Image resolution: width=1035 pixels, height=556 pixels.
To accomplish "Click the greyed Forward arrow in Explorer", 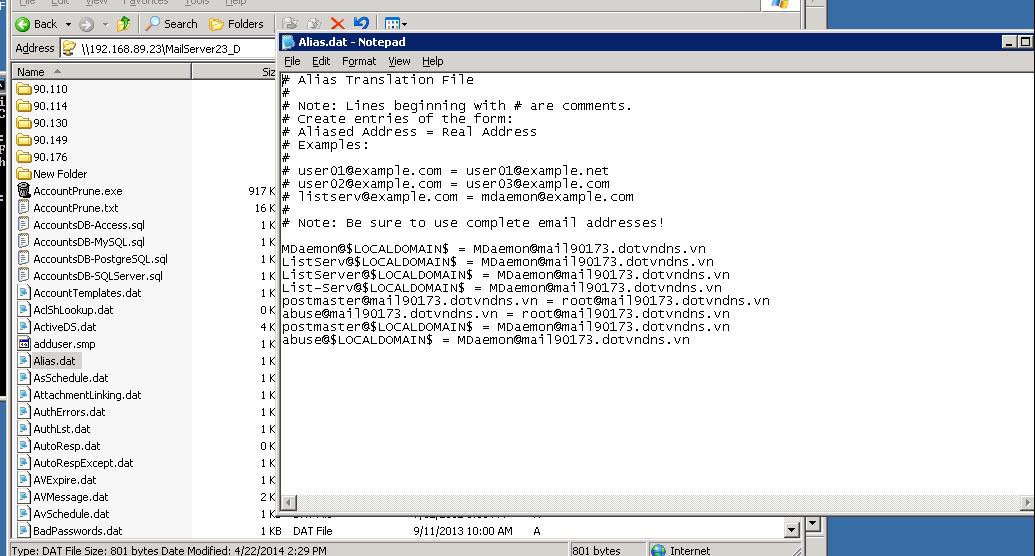I will [86, 24].
